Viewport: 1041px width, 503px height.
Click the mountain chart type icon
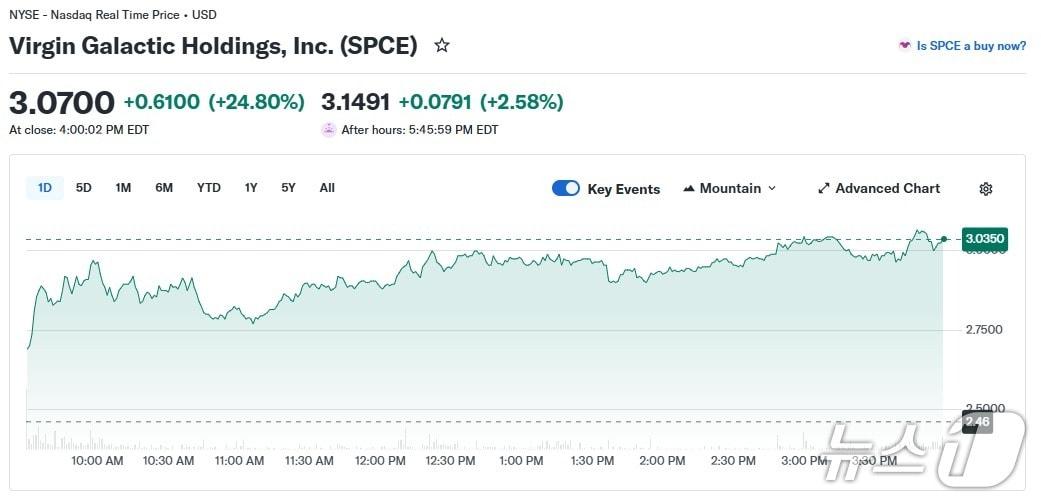[x=689, y=188]
